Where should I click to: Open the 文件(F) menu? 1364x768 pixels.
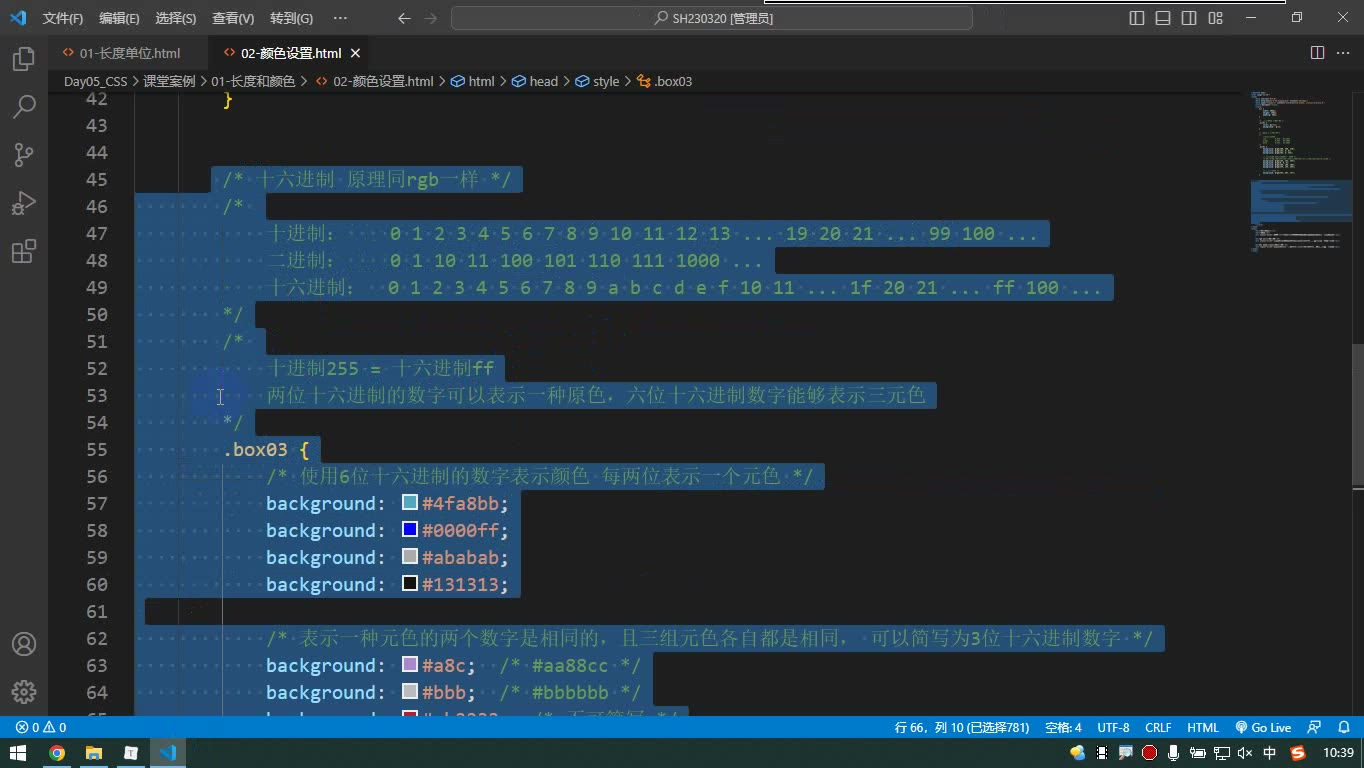[x=63, y=18]
